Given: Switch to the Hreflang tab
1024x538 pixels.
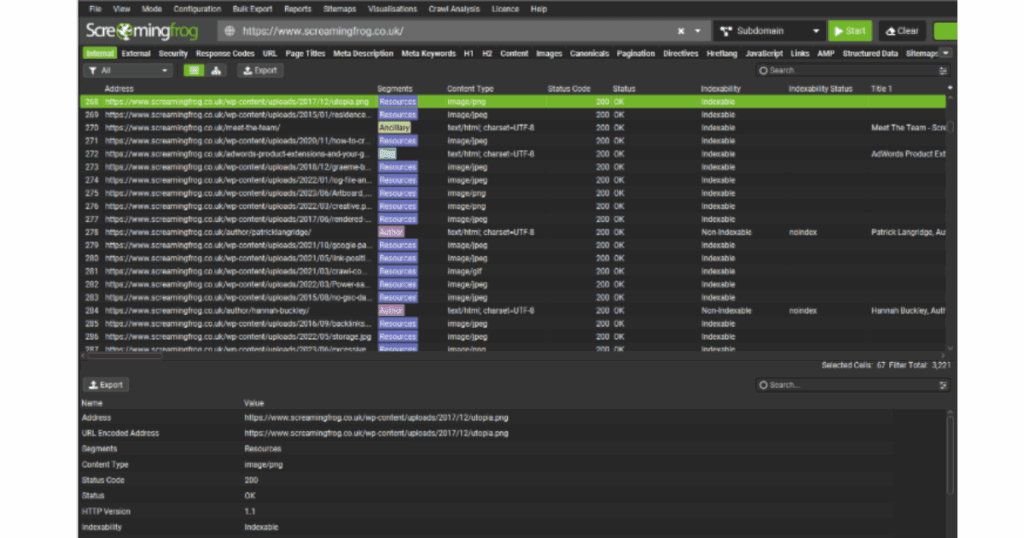Looking at the screenshot, I should coord(722,54).
